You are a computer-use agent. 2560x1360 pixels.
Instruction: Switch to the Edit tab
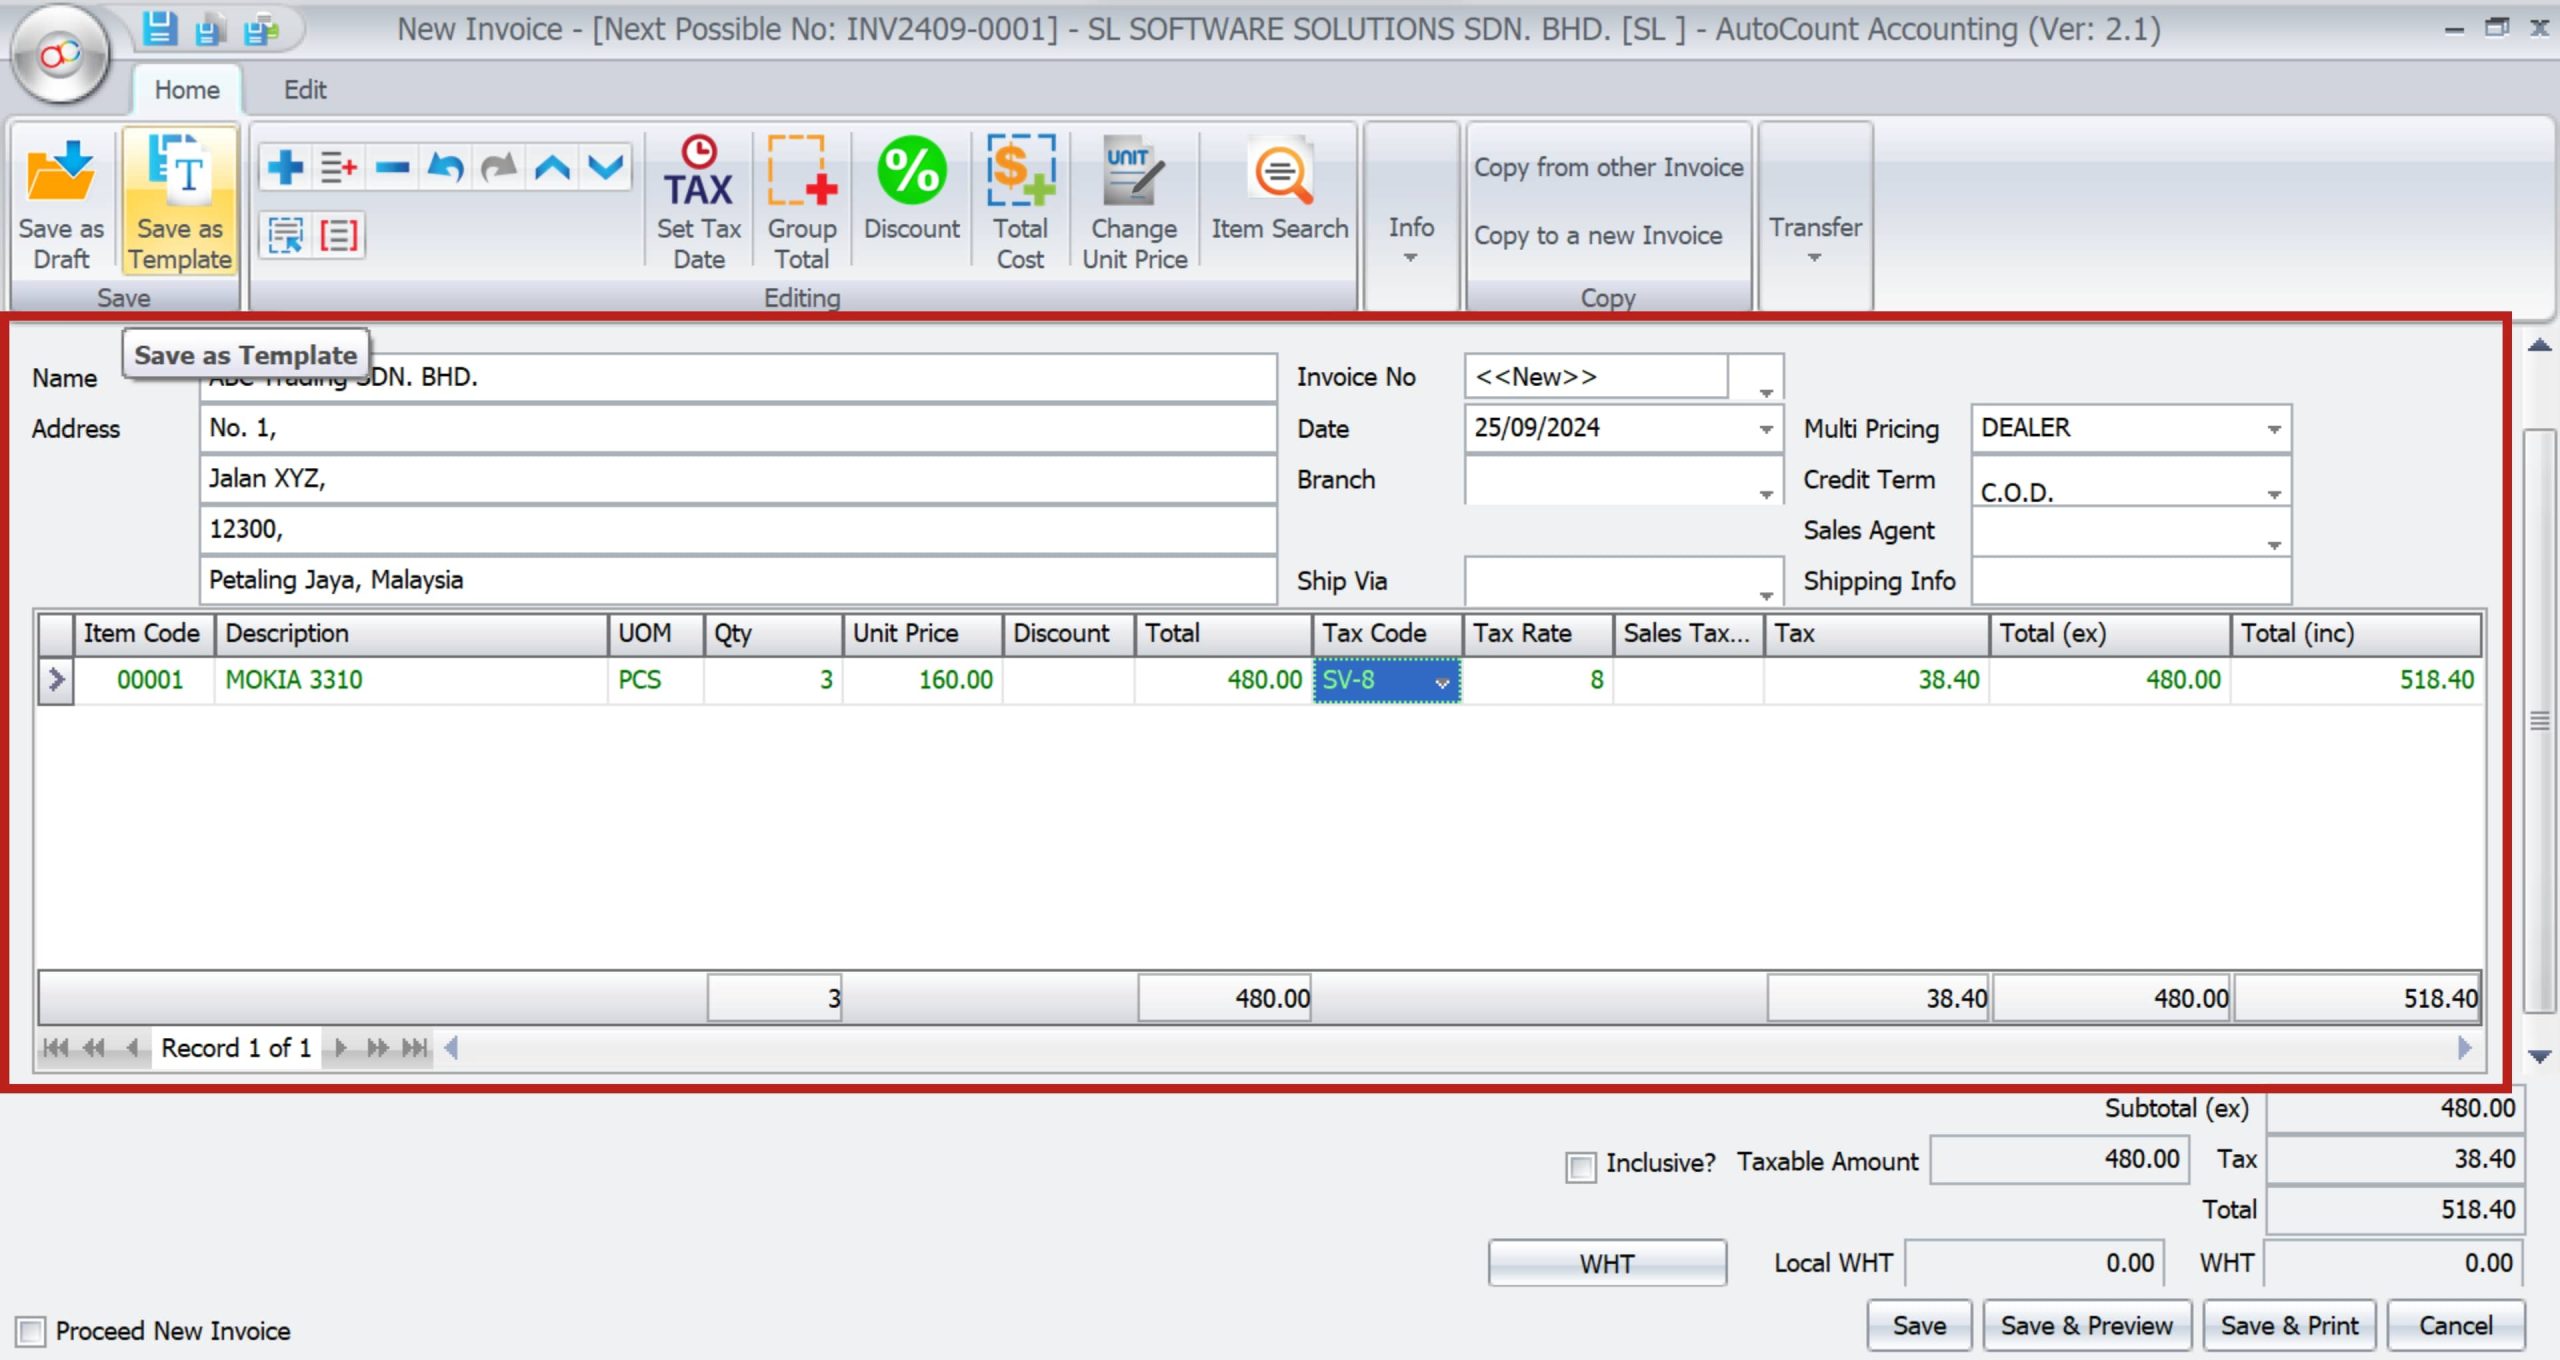305,89
